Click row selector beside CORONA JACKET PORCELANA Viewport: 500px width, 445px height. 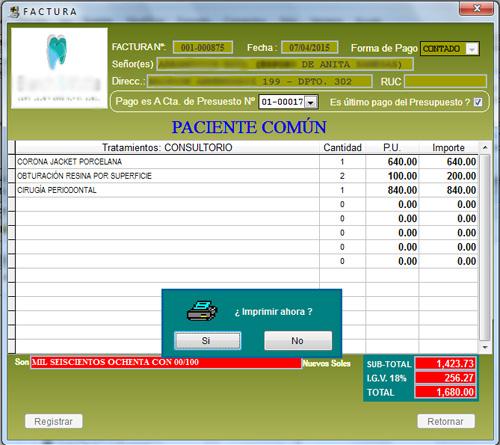tap(12, 162)
